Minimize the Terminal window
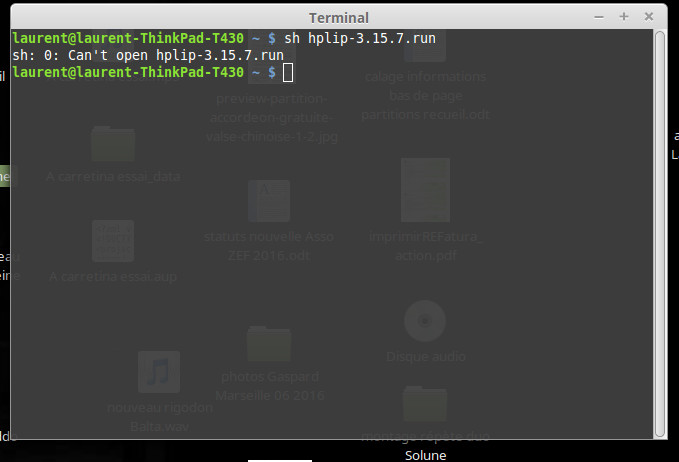 [x=599, y=17]
